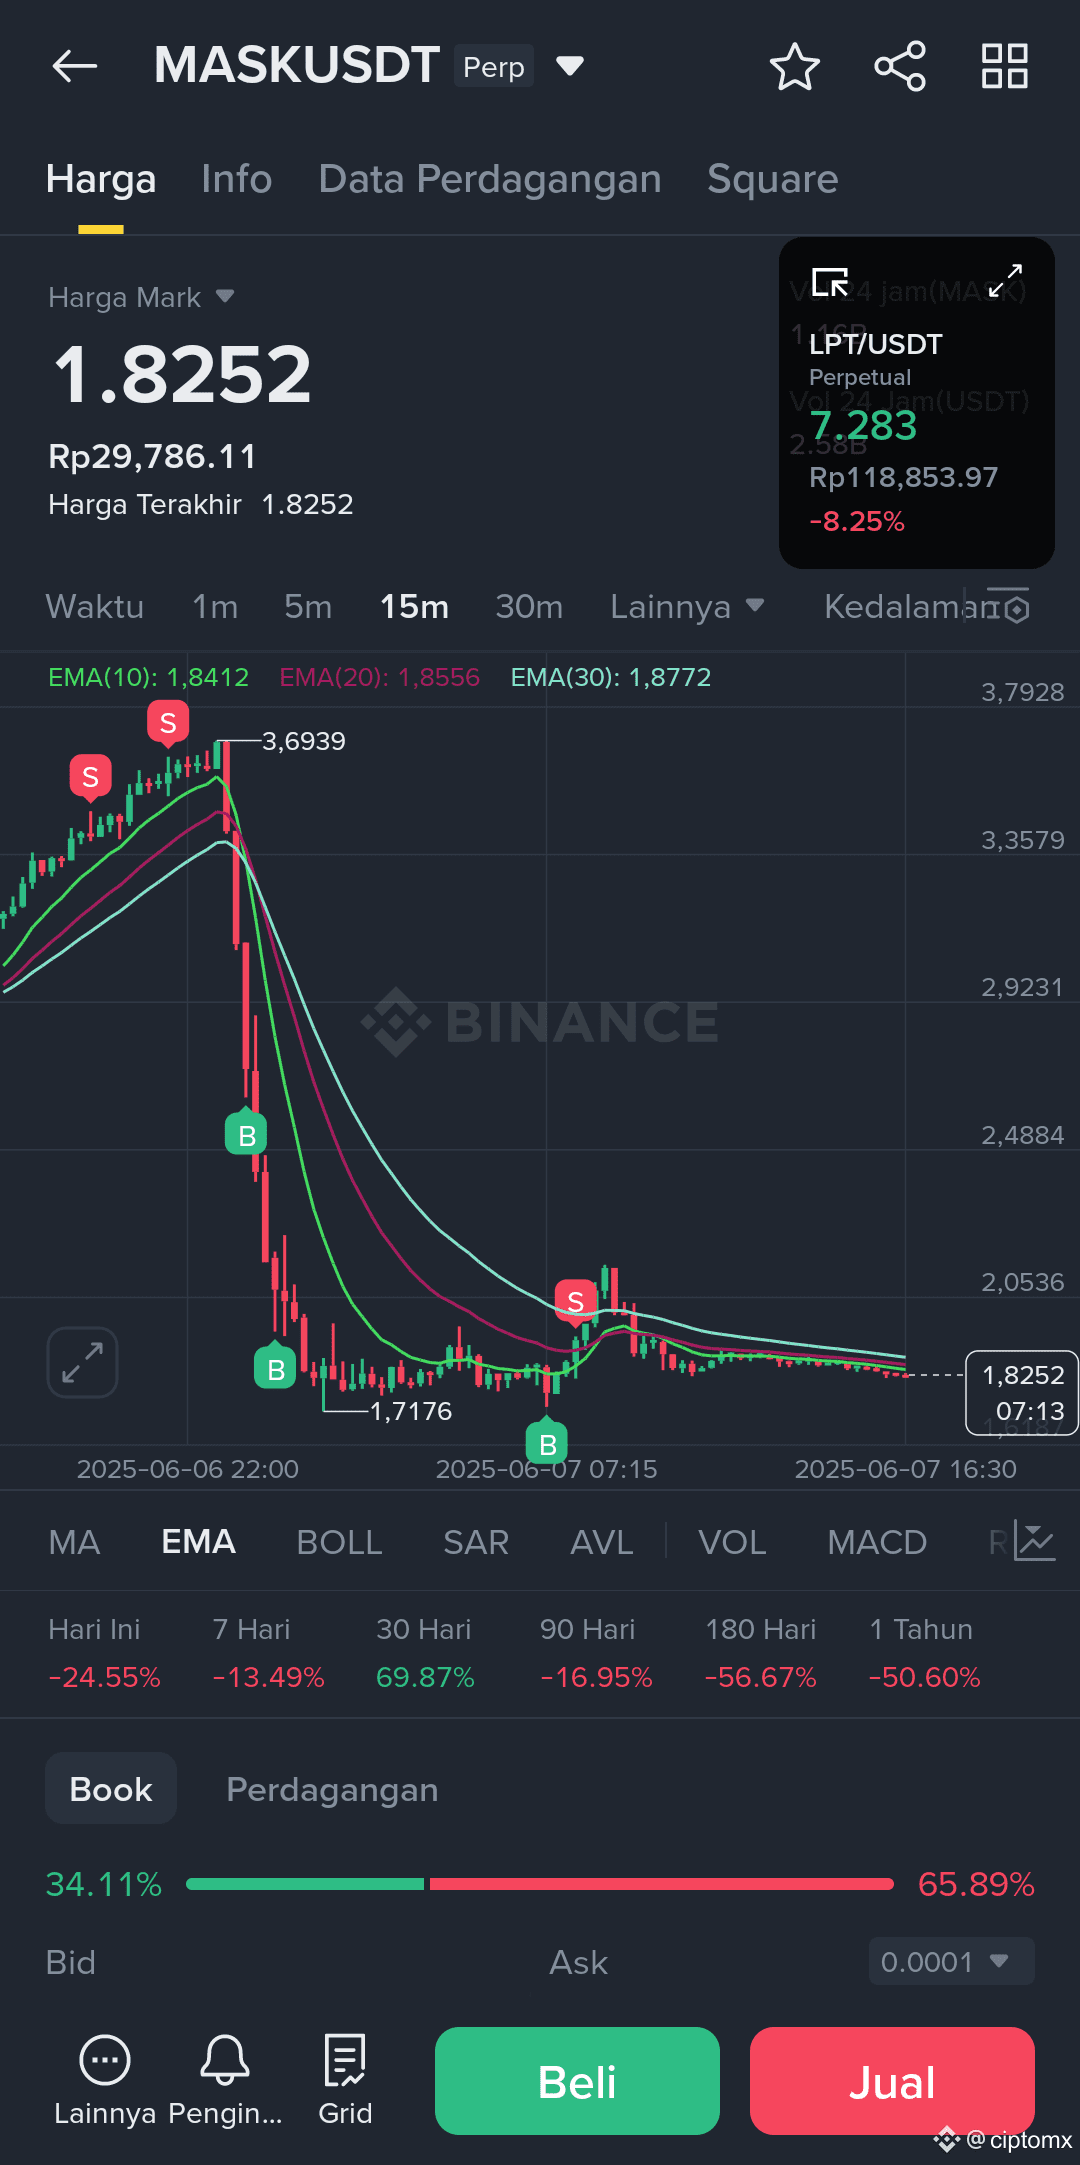Open the Lainnya timeframe dropdown

tap(687, 607)
